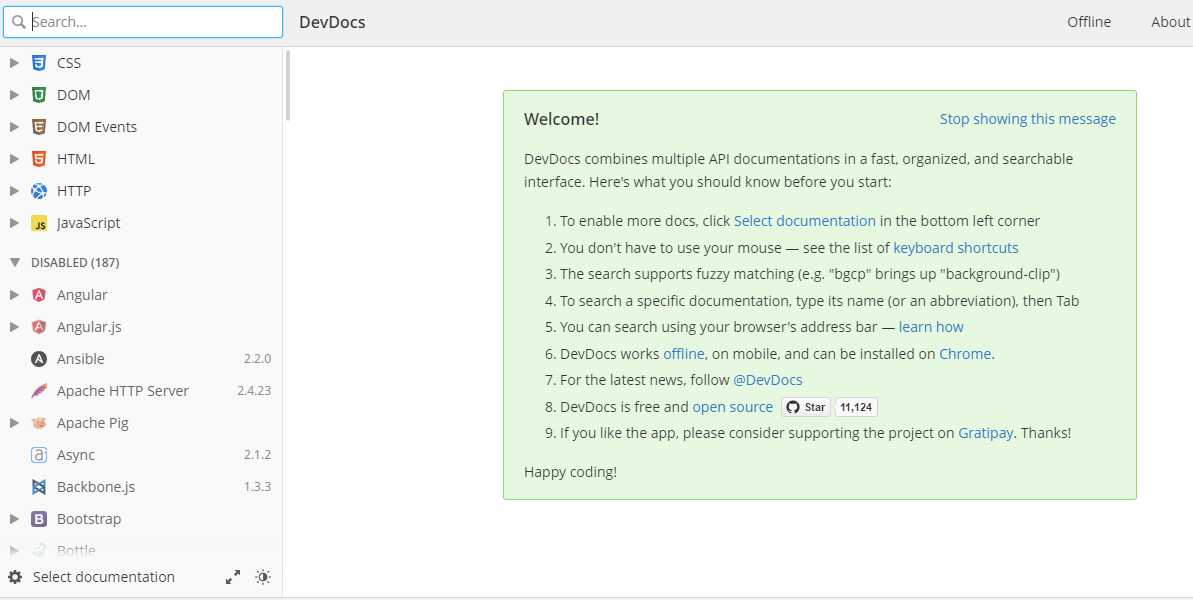Click the Apache HTTP Server feather icon
Image resolution: width=1193 pixels, height=600 pixels.
tap(39, 391)
